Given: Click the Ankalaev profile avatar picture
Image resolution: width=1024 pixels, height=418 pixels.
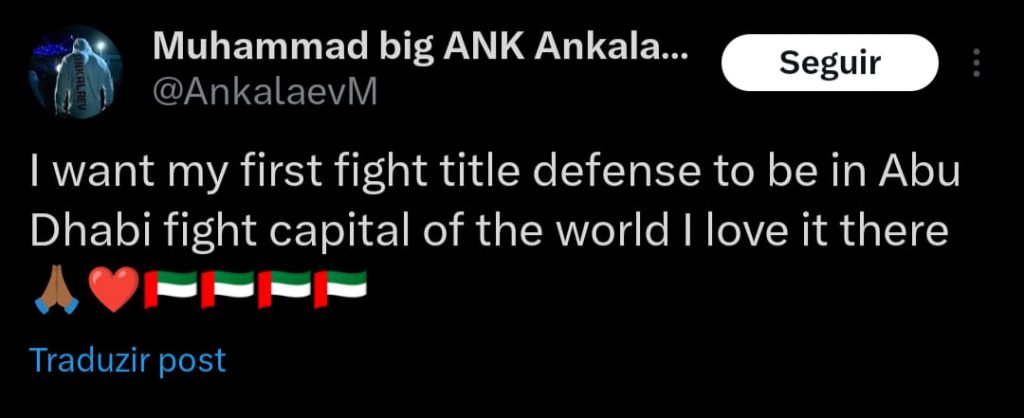Looking at the screenshot, I should point(76,75).
